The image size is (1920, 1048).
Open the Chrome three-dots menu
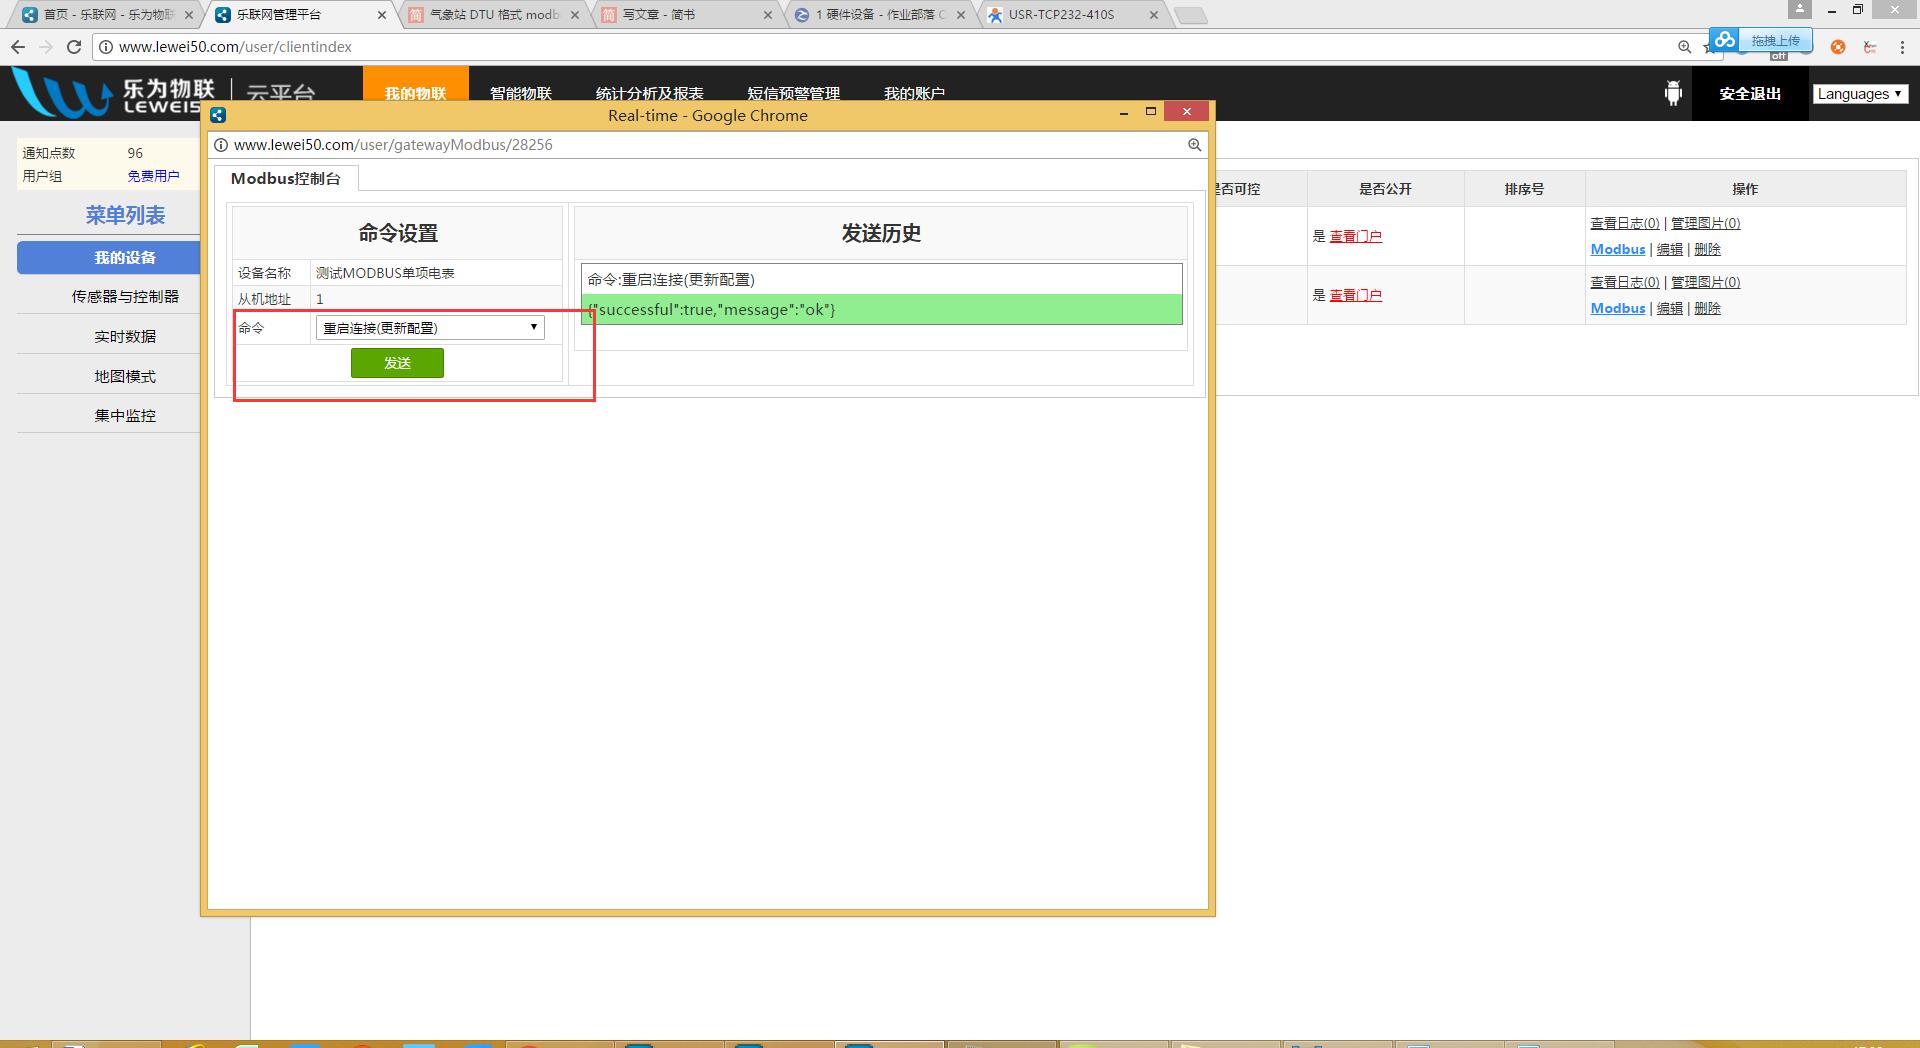click(x=1902, y=47)
